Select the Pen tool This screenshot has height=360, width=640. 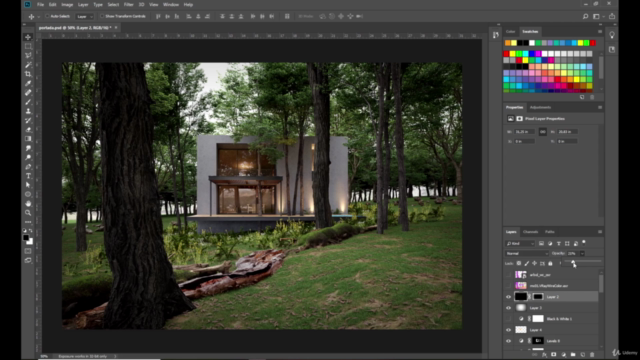pyautogui.click(x=28, y=167)
